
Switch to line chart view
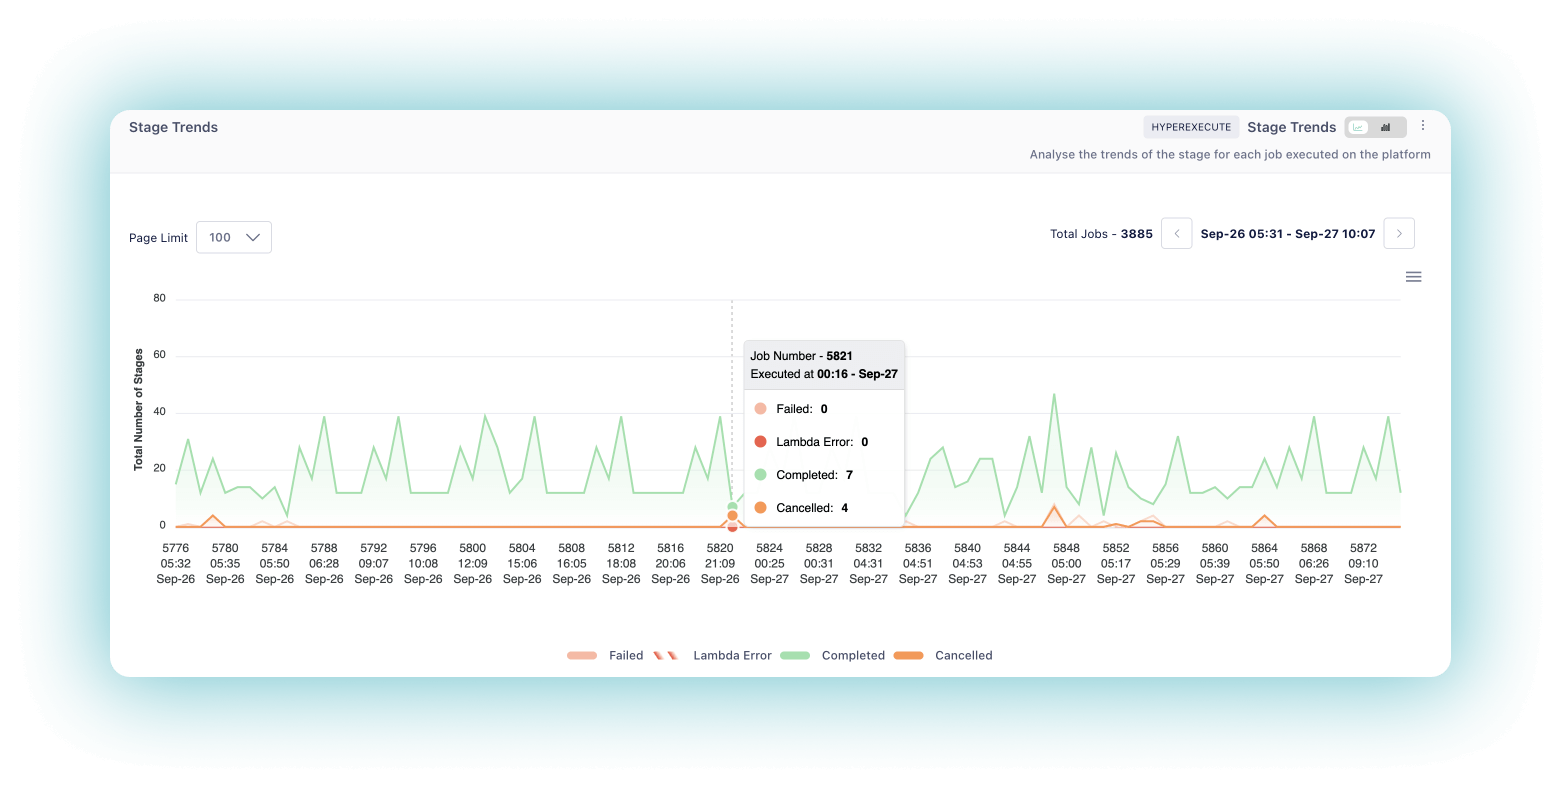pyautogui.click(x=1359, y=127)
